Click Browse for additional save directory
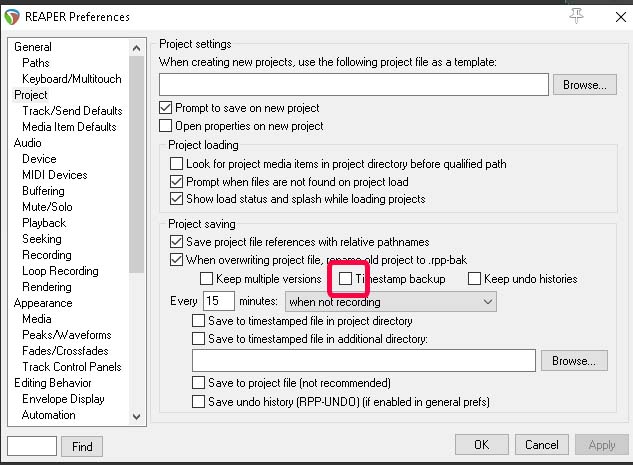633x465 pixels. click(574, 360)
